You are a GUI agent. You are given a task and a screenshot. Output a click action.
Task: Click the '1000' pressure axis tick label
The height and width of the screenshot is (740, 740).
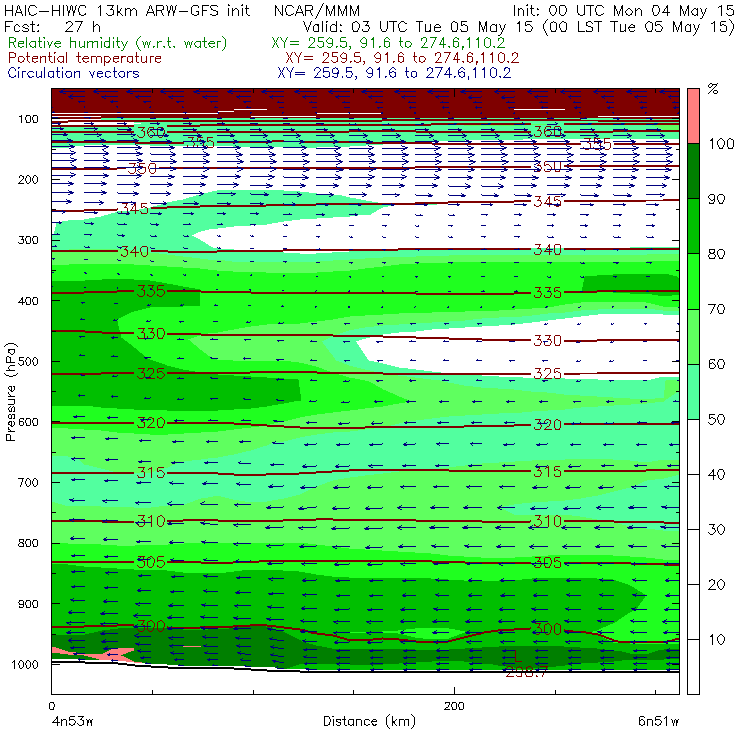25,664
